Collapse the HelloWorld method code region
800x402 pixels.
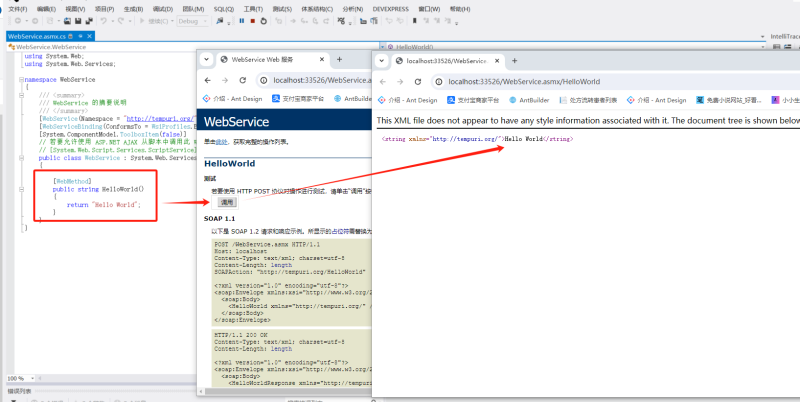pos(21,188)
